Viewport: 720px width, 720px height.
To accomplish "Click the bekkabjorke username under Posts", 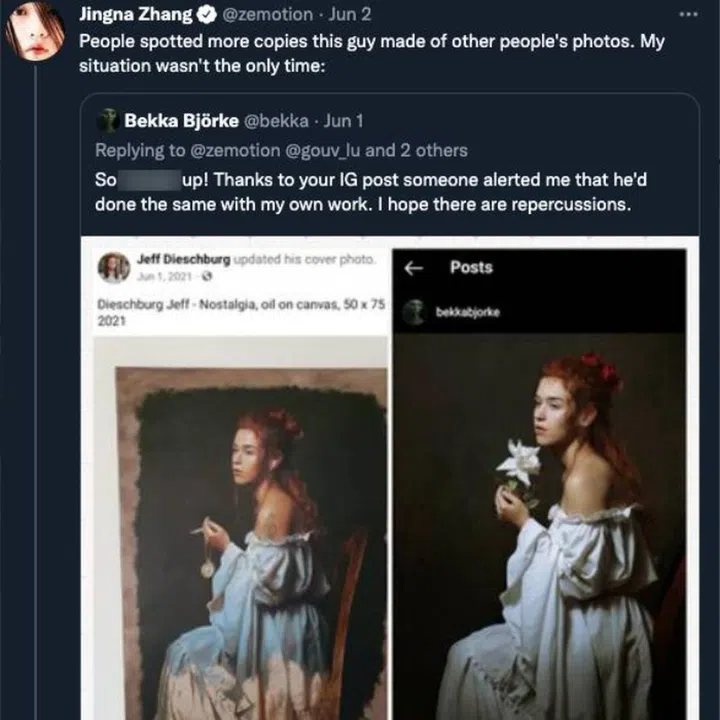I will point(468,312).
